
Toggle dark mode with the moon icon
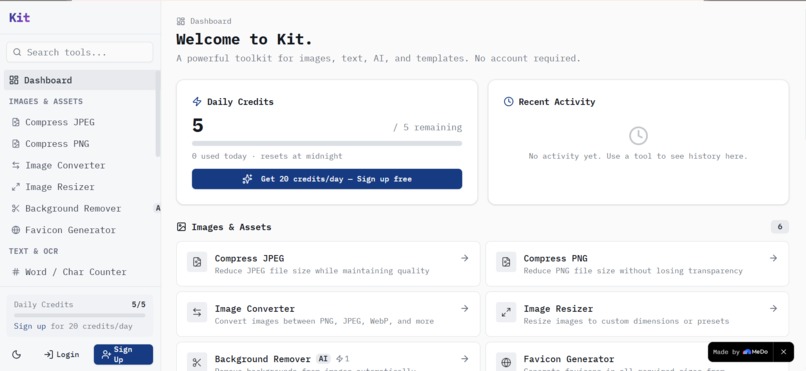pyautogui.click(x=16, y=355)
